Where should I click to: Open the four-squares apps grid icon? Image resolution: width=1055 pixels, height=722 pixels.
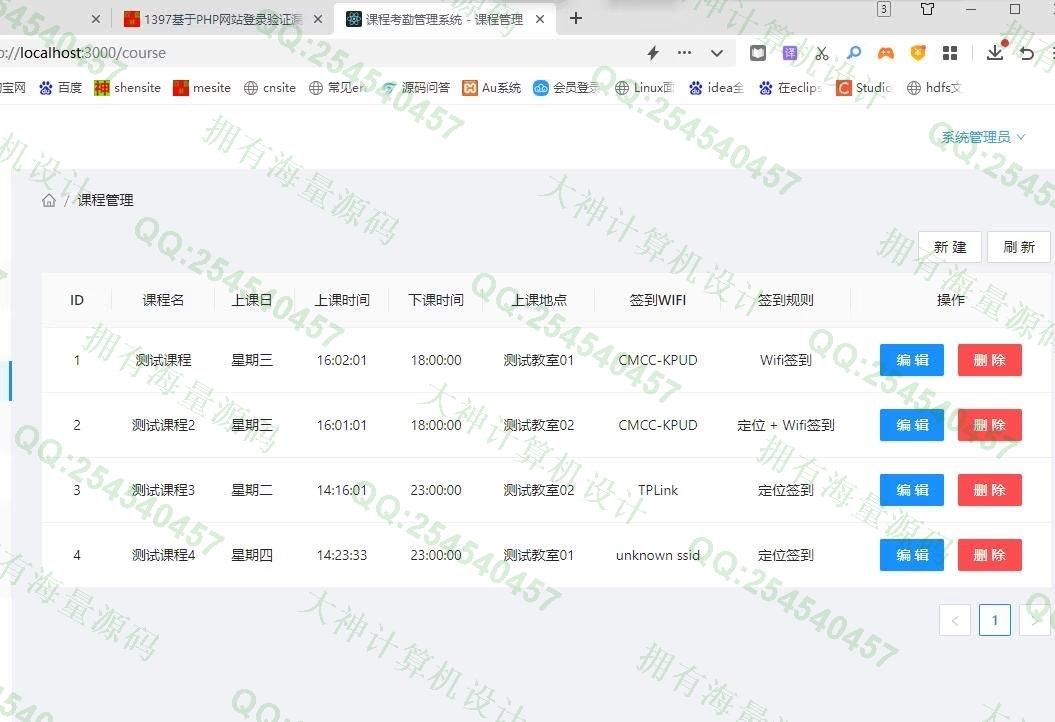click(950, 53)
